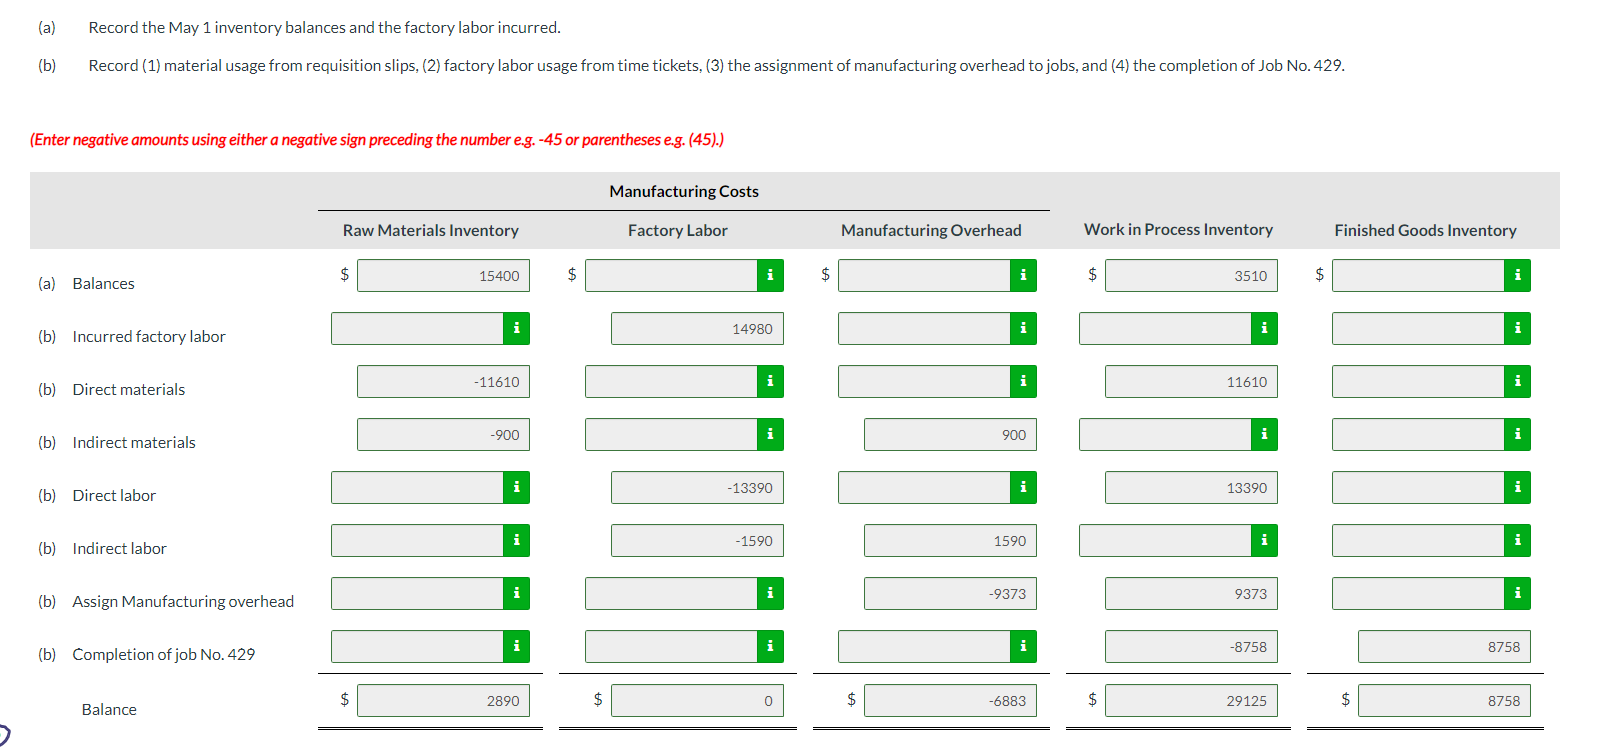Click info icon for Direct materials Finished Goods
1624x748 pixels.
click(x=1517, y=381)
